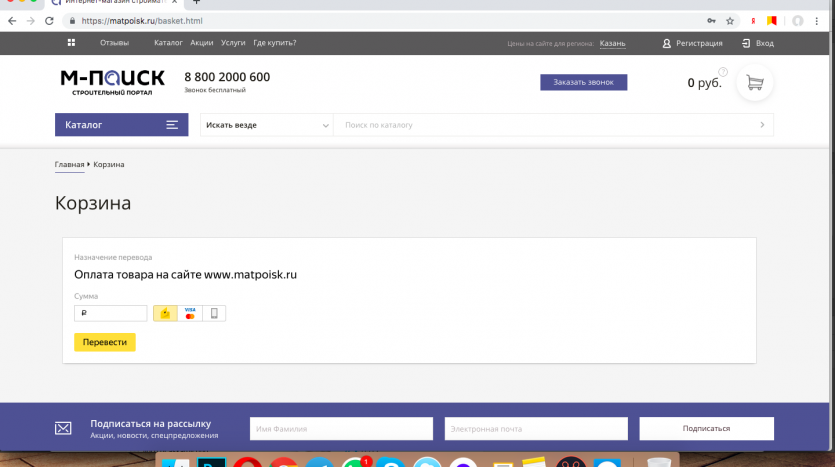
Task: Open the shopping cart icon
Action: point(755,82)
